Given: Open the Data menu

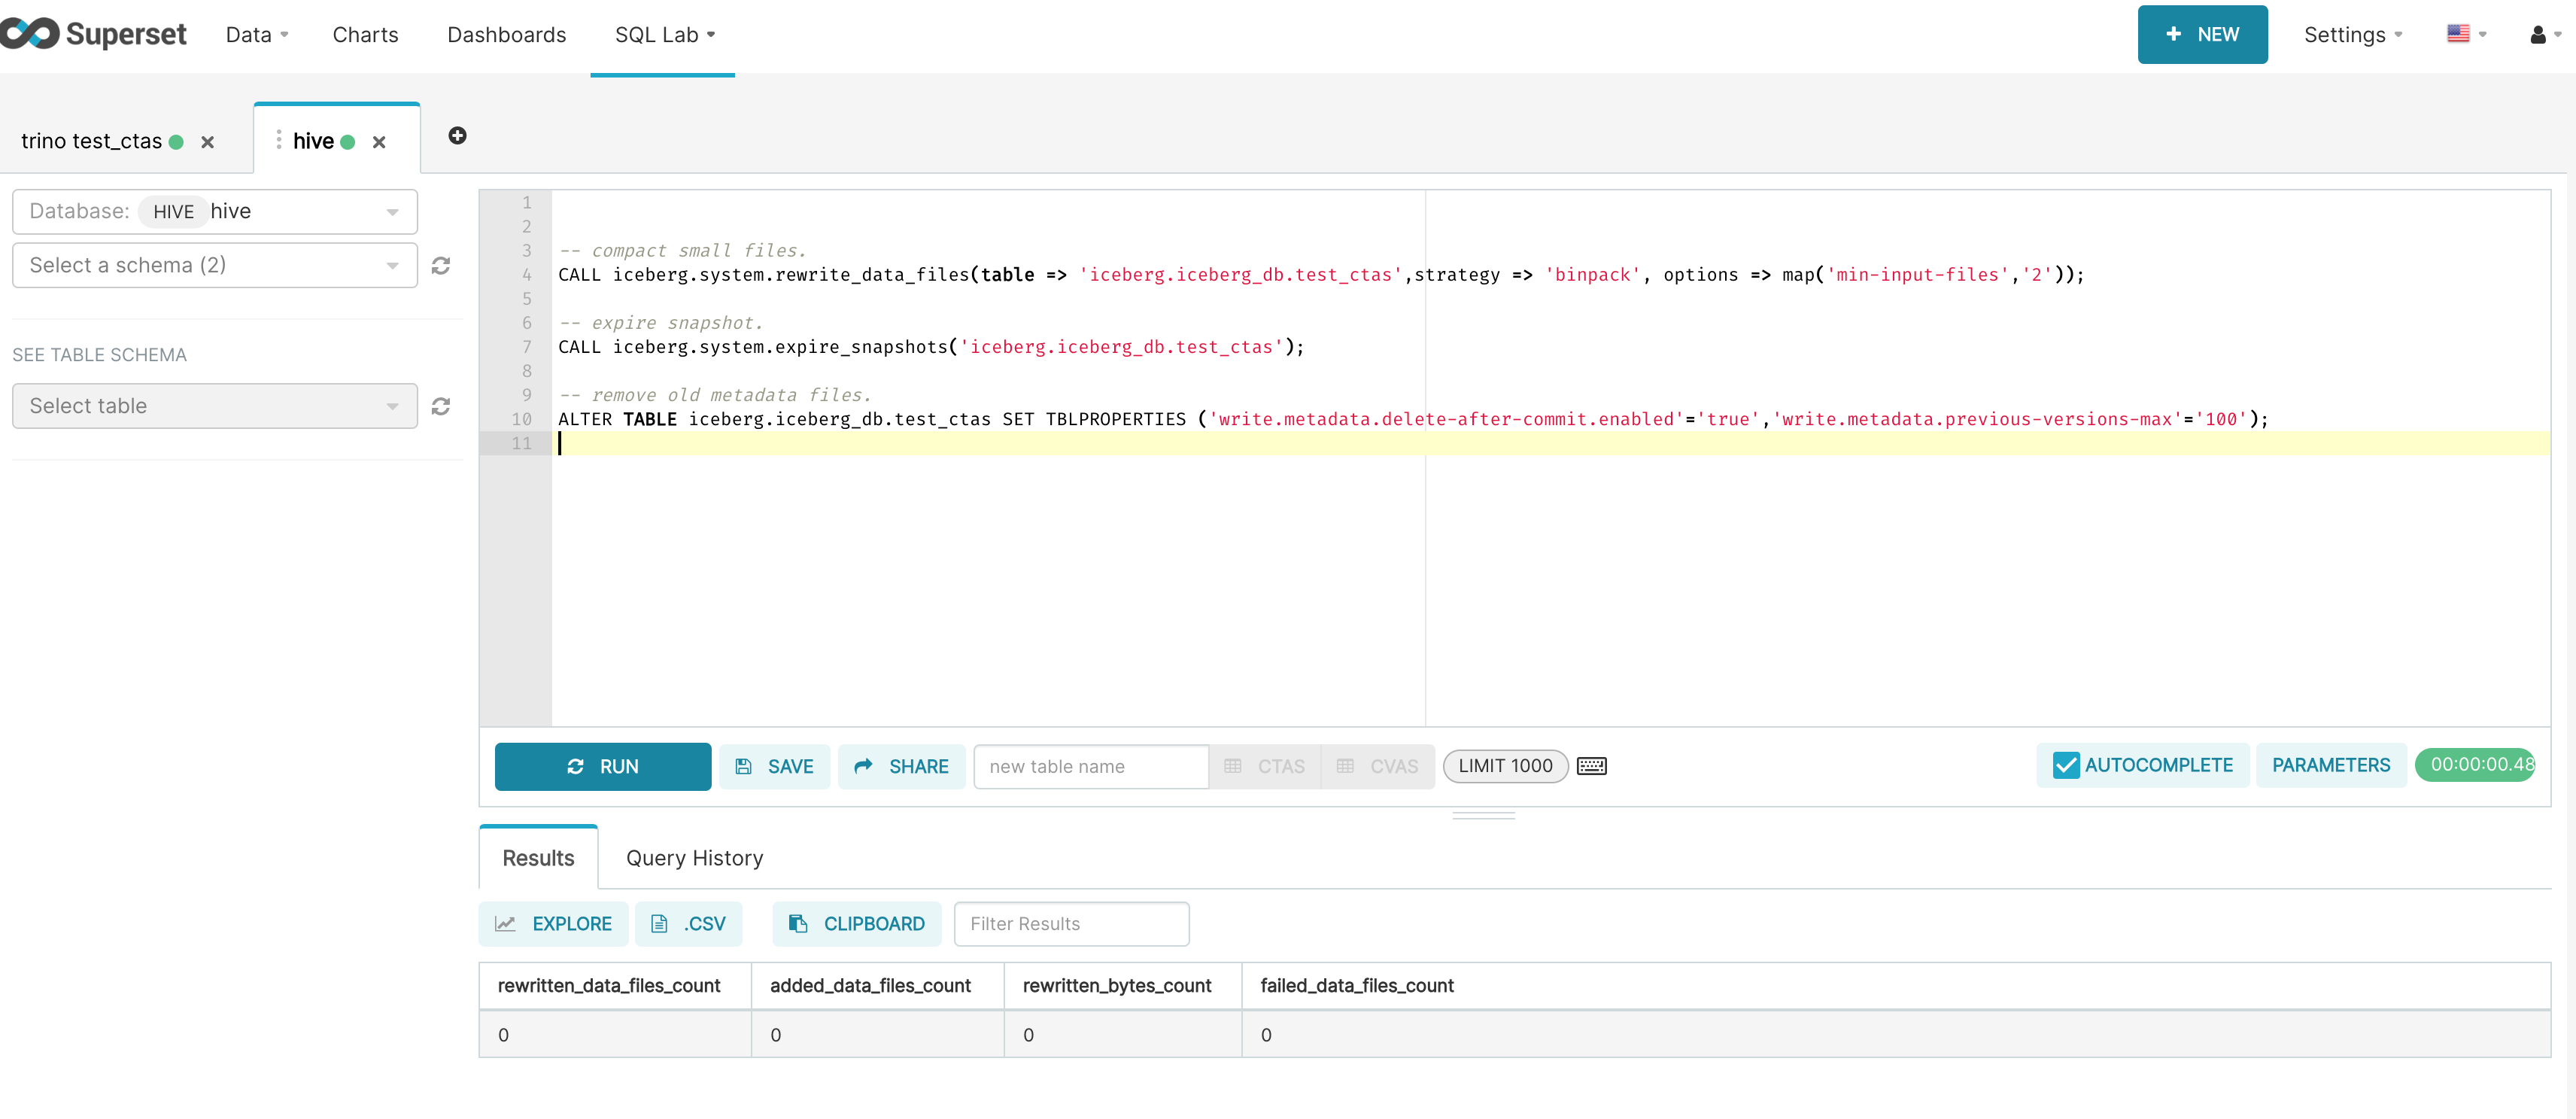Looking at the screenshot, I should [257, 35].
